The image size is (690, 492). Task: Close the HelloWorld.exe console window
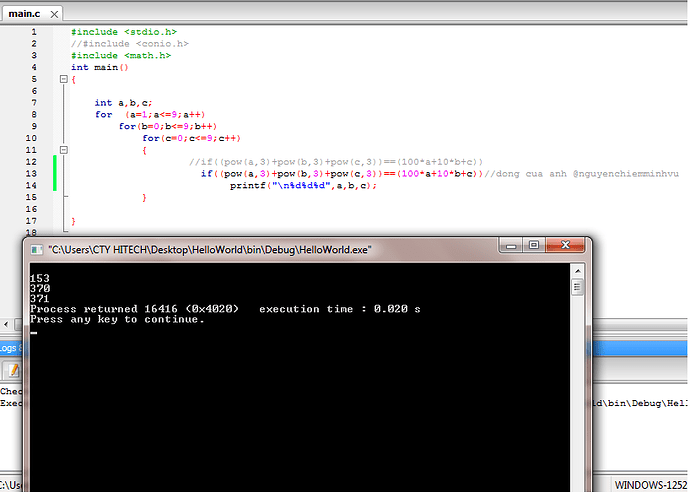(x=566, y=245)
